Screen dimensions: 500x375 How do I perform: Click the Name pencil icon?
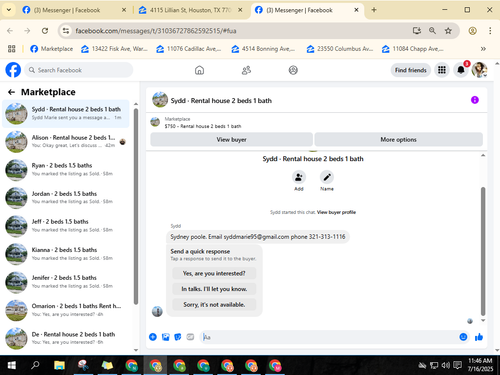327,177
